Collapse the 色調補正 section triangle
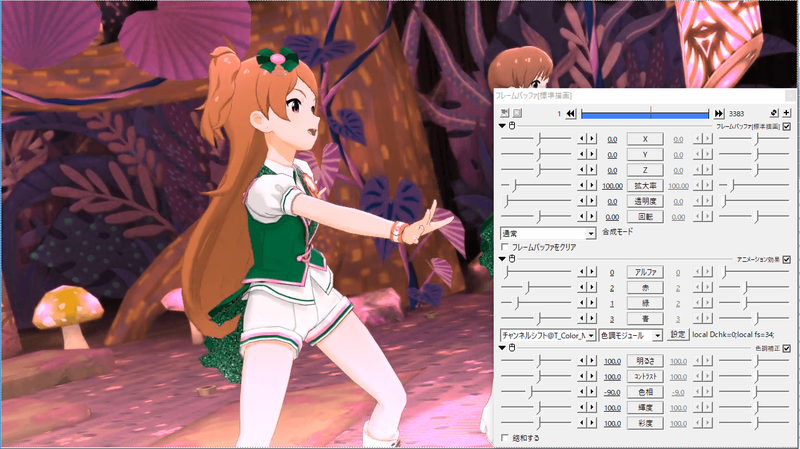The height and width of the screenshot is (449, 800). point(503,347)
